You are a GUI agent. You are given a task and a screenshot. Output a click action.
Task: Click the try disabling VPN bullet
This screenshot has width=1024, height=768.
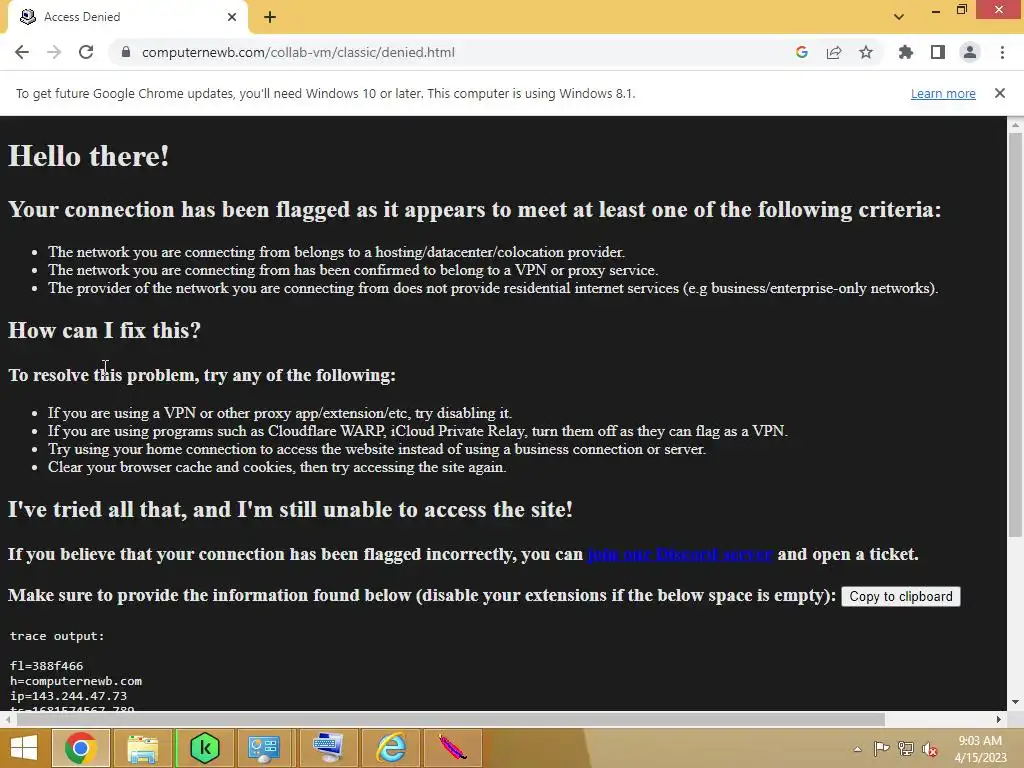coord(280,413)
